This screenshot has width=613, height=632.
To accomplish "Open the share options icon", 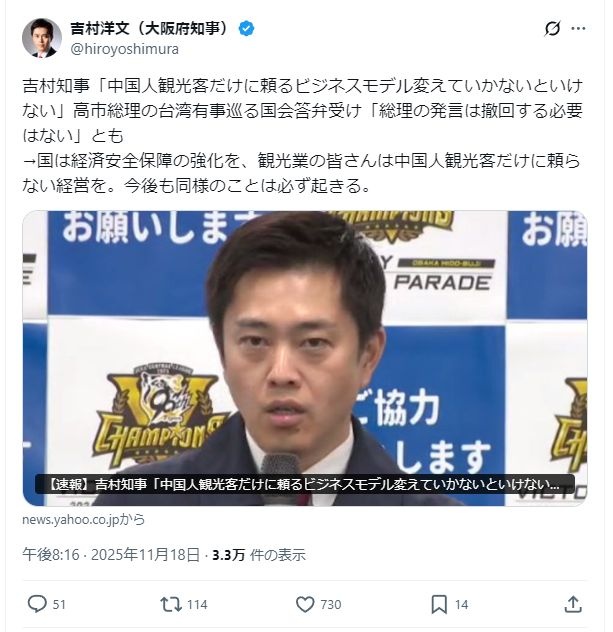I will point(573,604).
